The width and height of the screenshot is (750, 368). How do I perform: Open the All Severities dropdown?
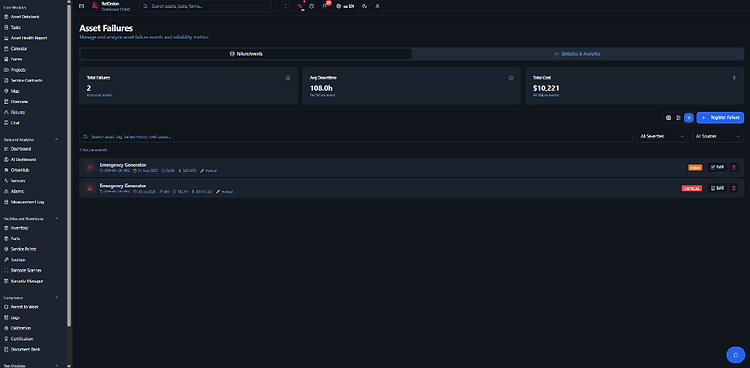click(662, 136)
